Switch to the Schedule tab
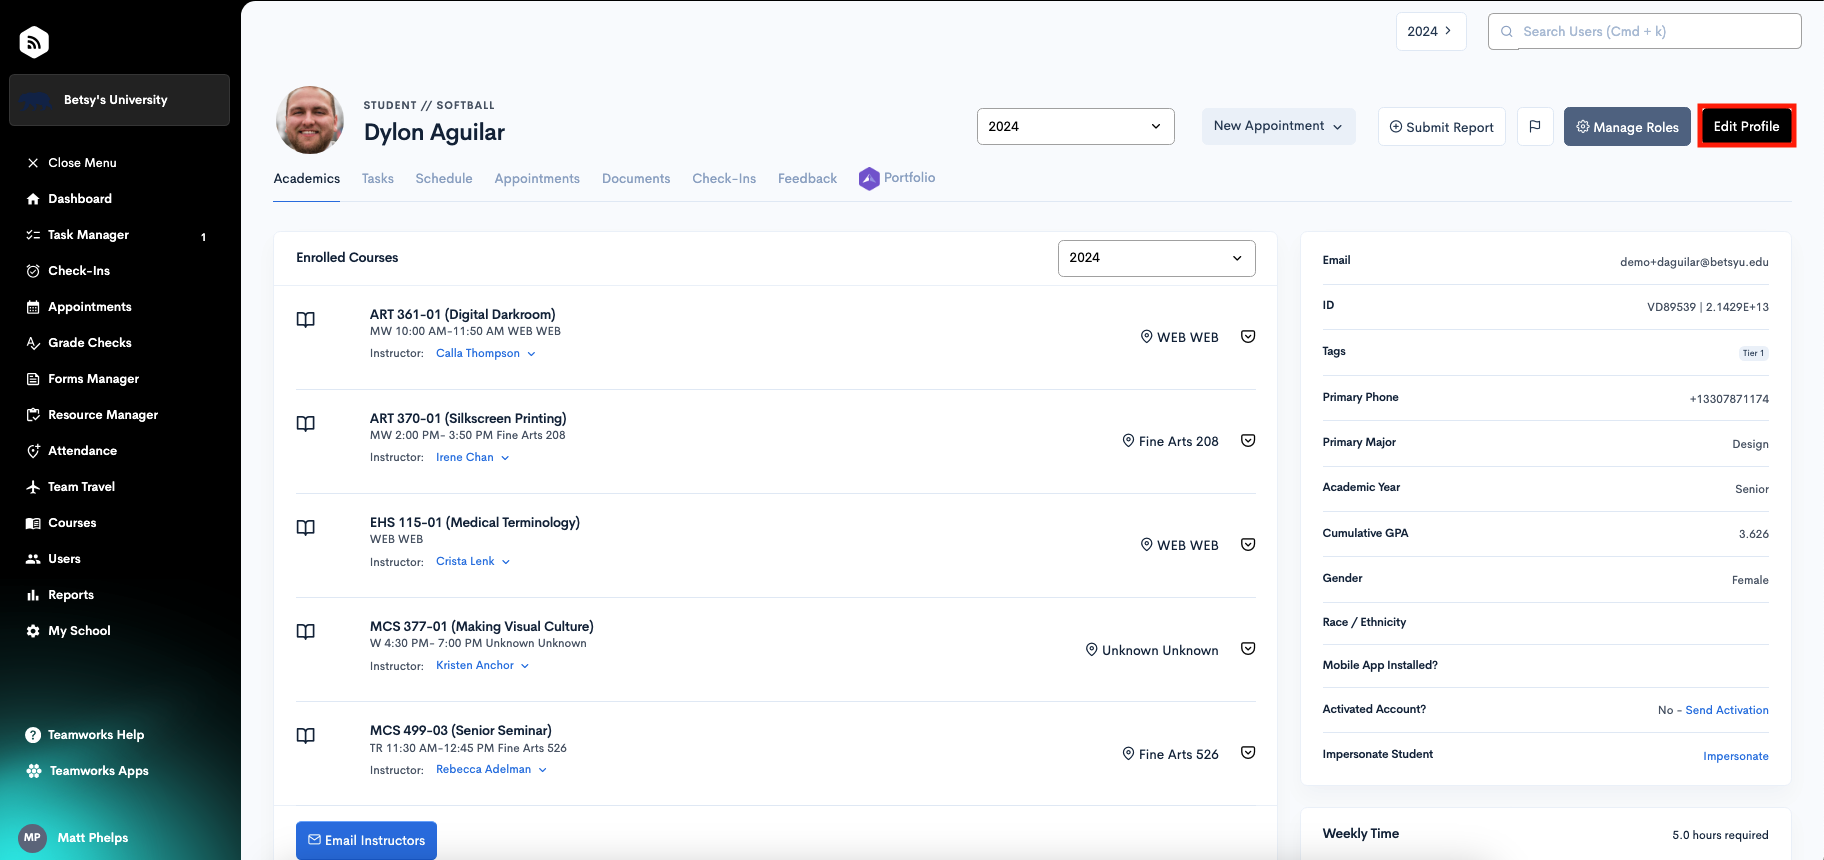This screenshot has height=860, width=1824. pyautogui.click(x=444, y=179)
